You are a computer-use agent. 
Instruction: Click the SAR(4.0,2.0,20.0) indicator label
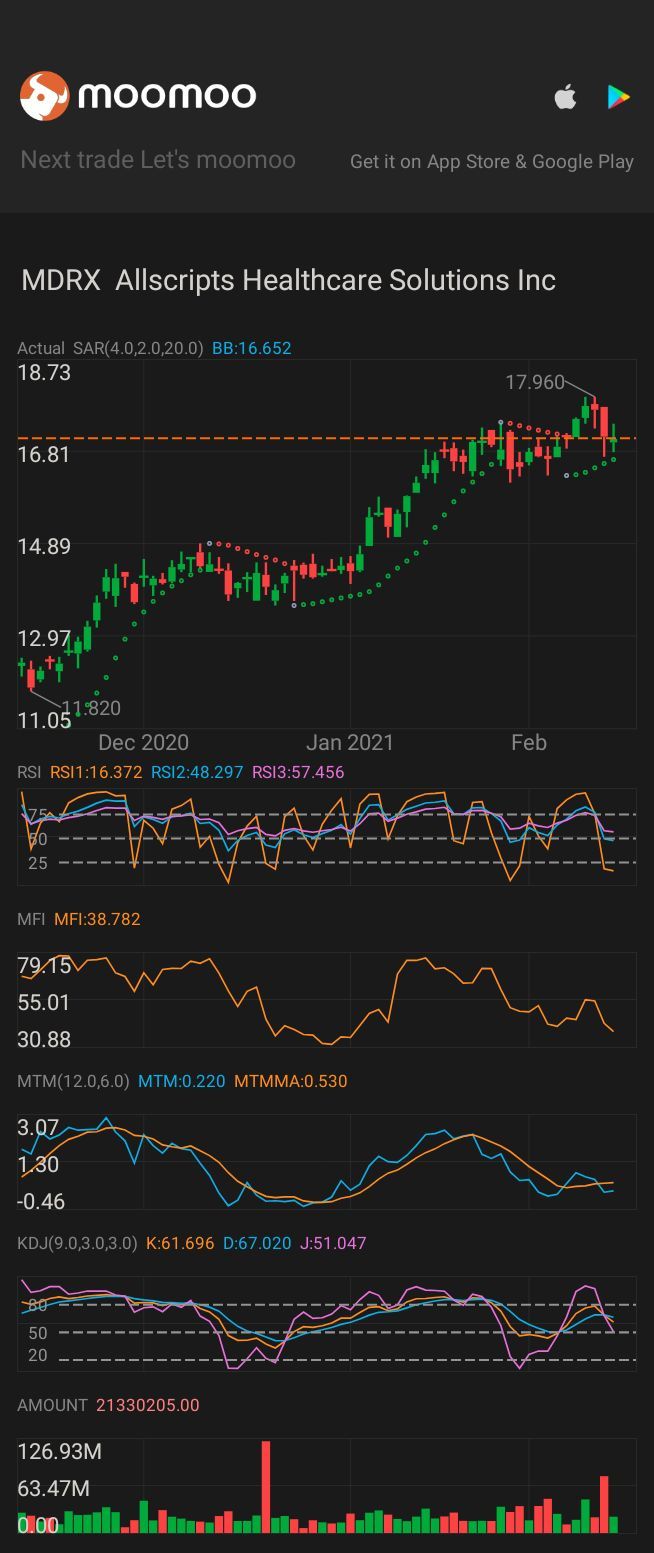(x=138, y=348)
